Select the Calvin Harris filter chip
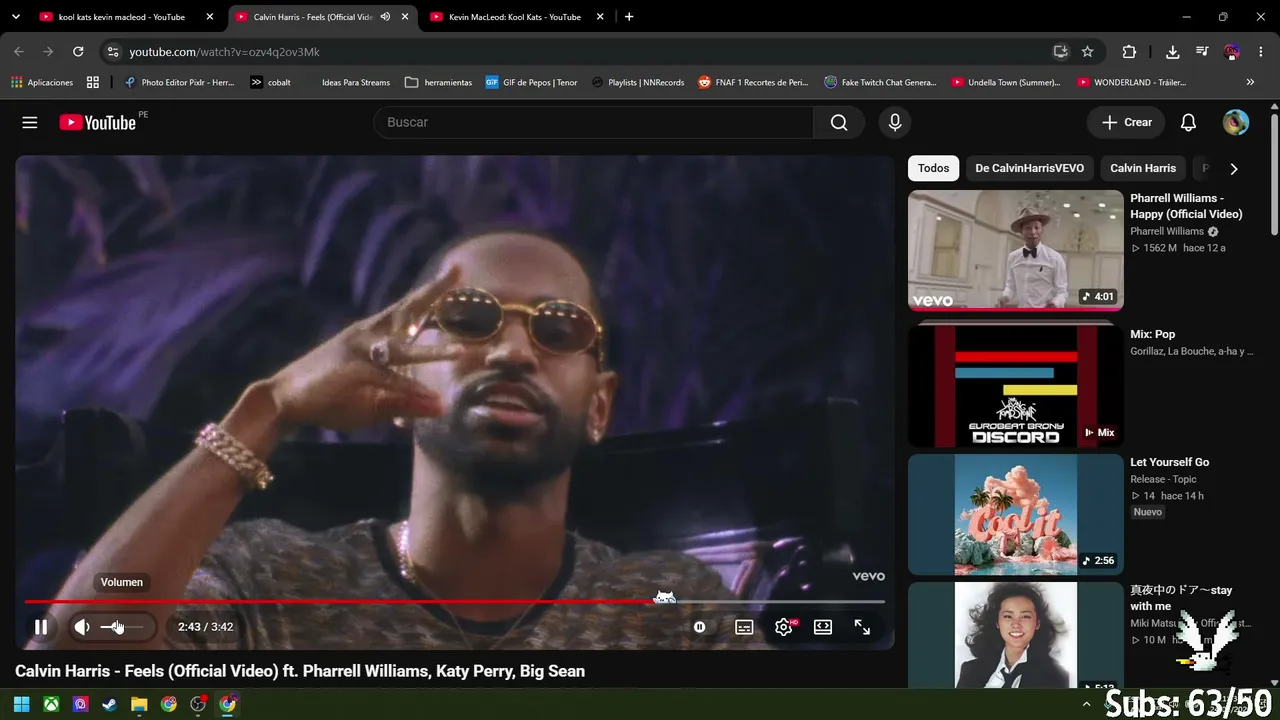The height and width of the screenshot is (720, 1280). [1143, 168]
